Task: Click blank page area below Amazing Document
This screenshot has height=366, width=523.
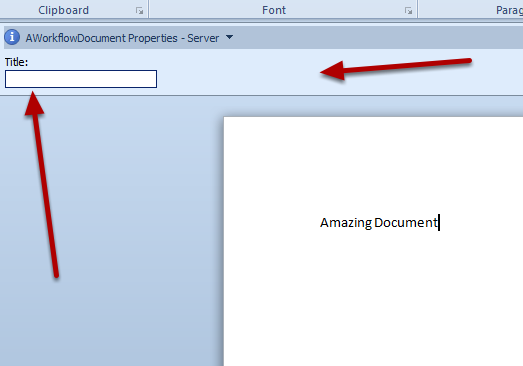Action: tap(374, 297)
